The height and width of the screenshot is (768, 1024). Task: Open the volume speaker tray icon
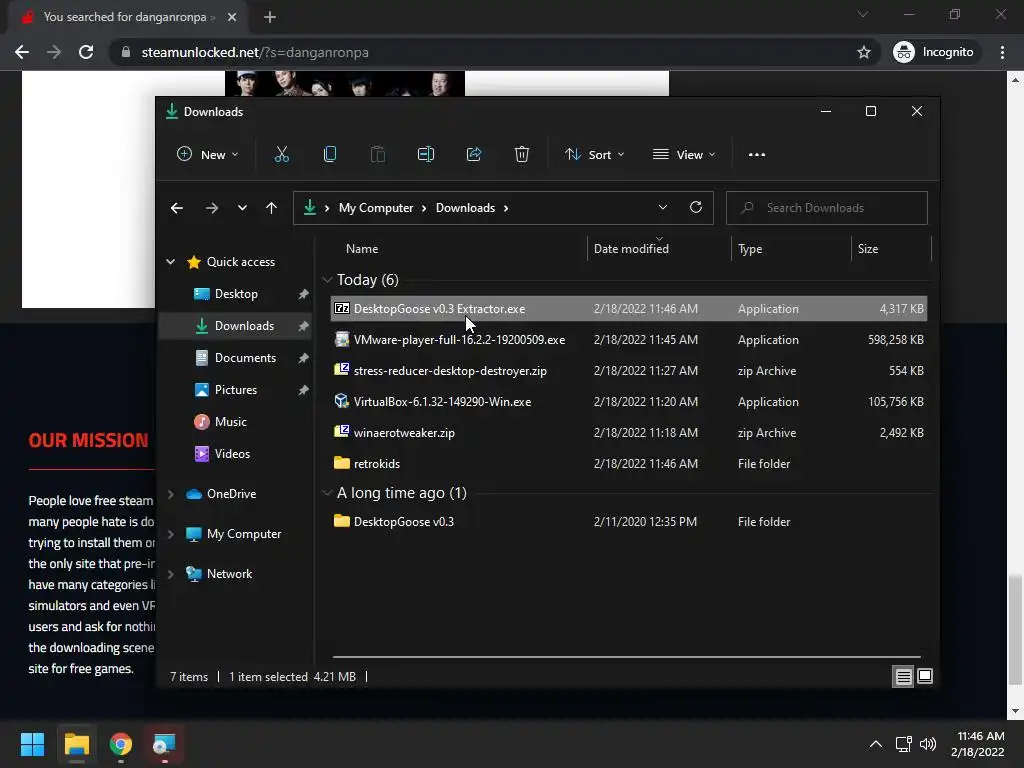pyautogui.click(x=927, y=744)
